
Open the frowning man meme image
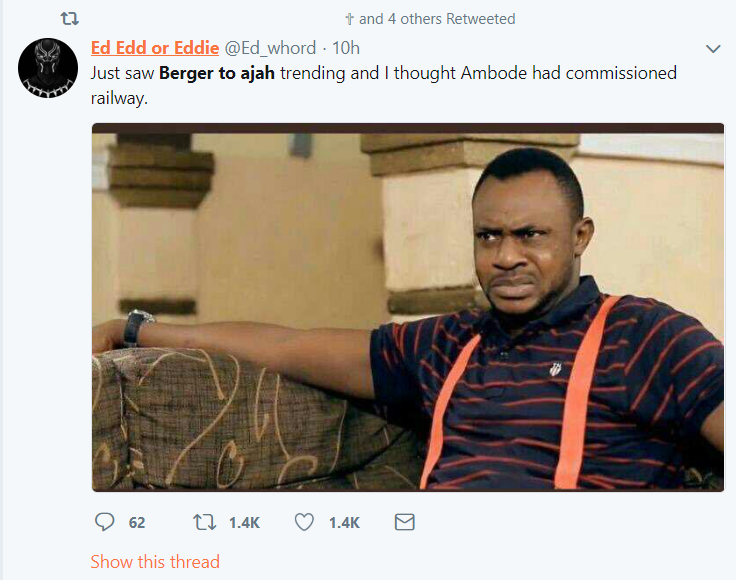pos(408,307)
